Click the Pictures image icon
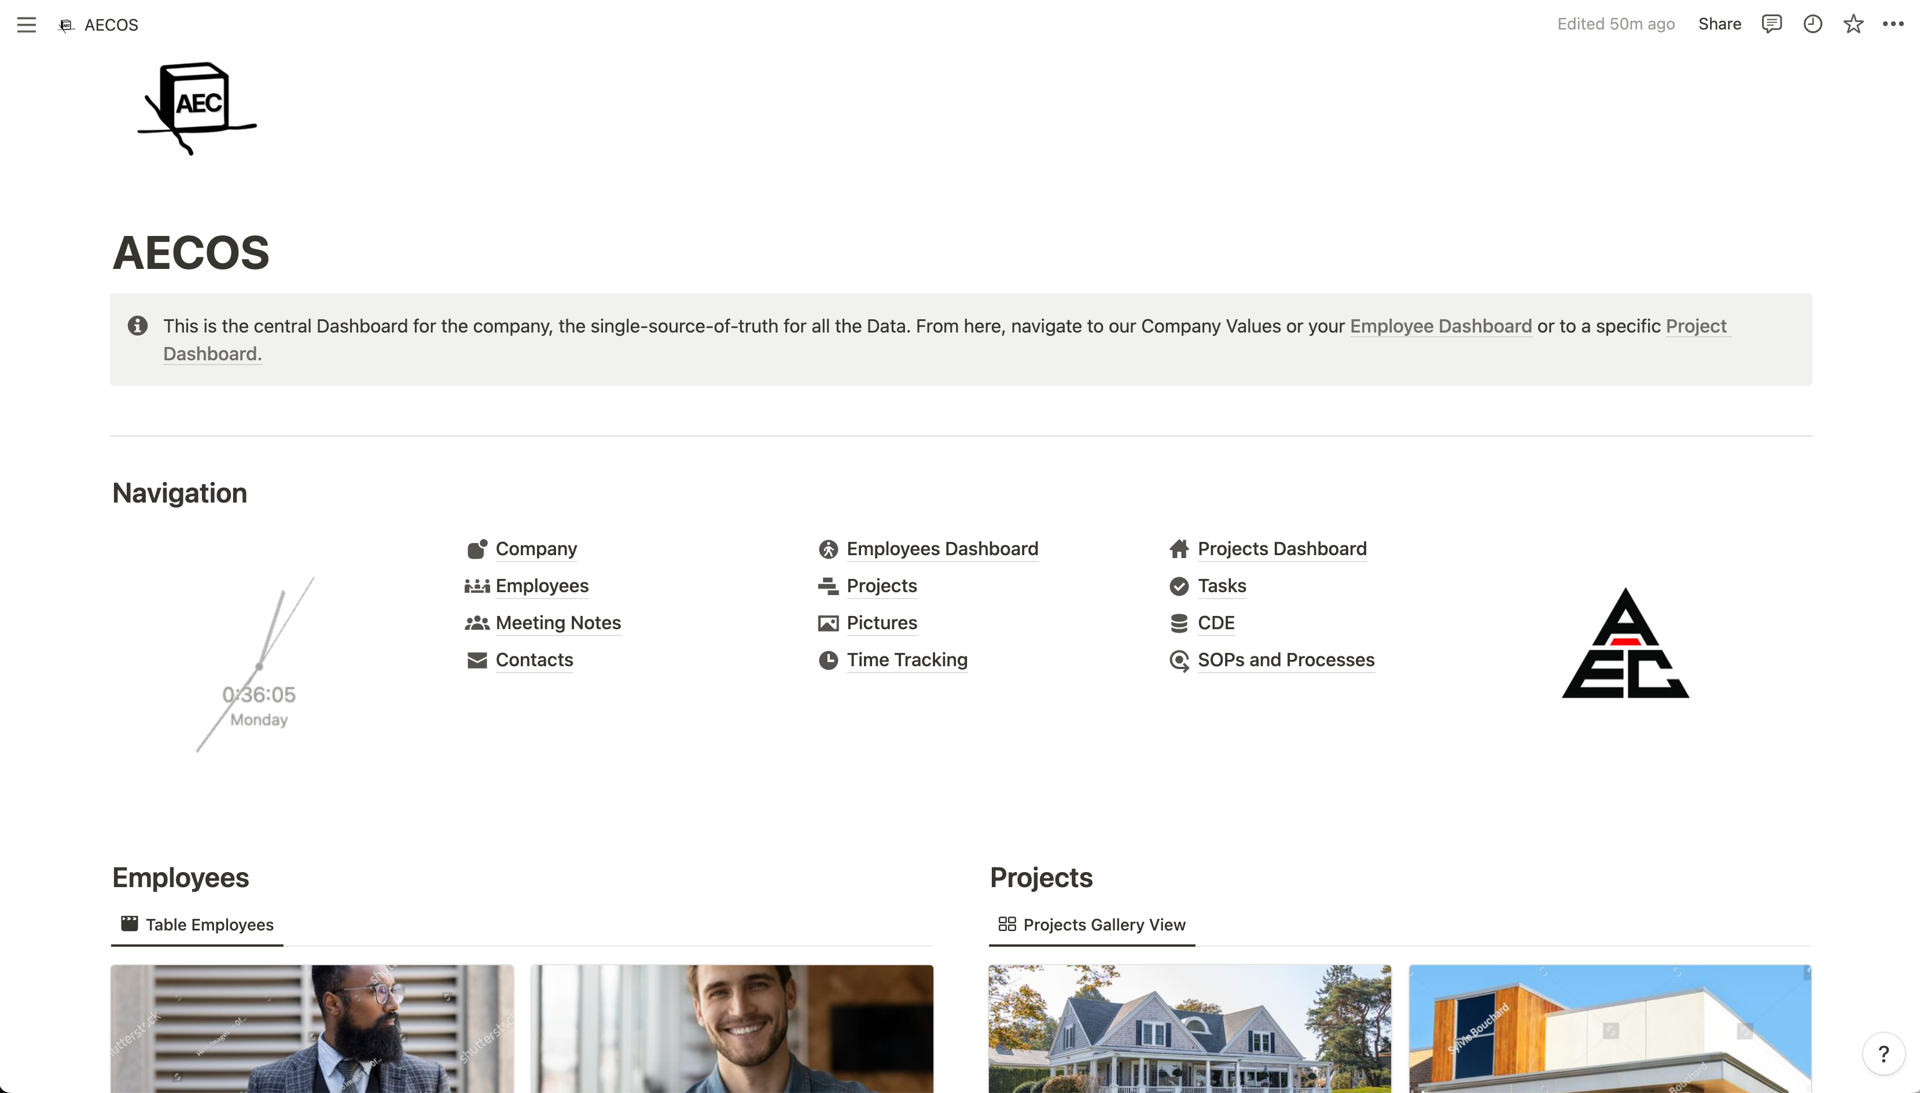This screenshot has width=1920, height=1093. click(x=828, y=623)
